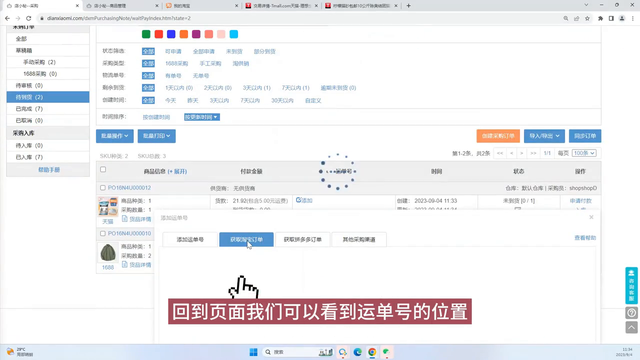Screen dimensions: 640x360
Task: Go to the next page with >
Action: 522,153
